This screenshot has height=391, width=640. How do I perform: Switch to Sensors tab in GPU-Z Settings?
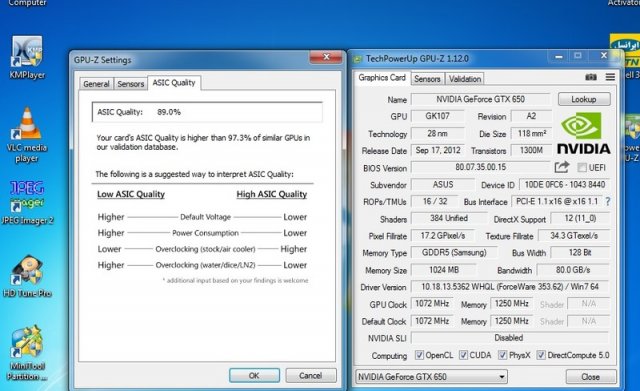coord(131,84)
